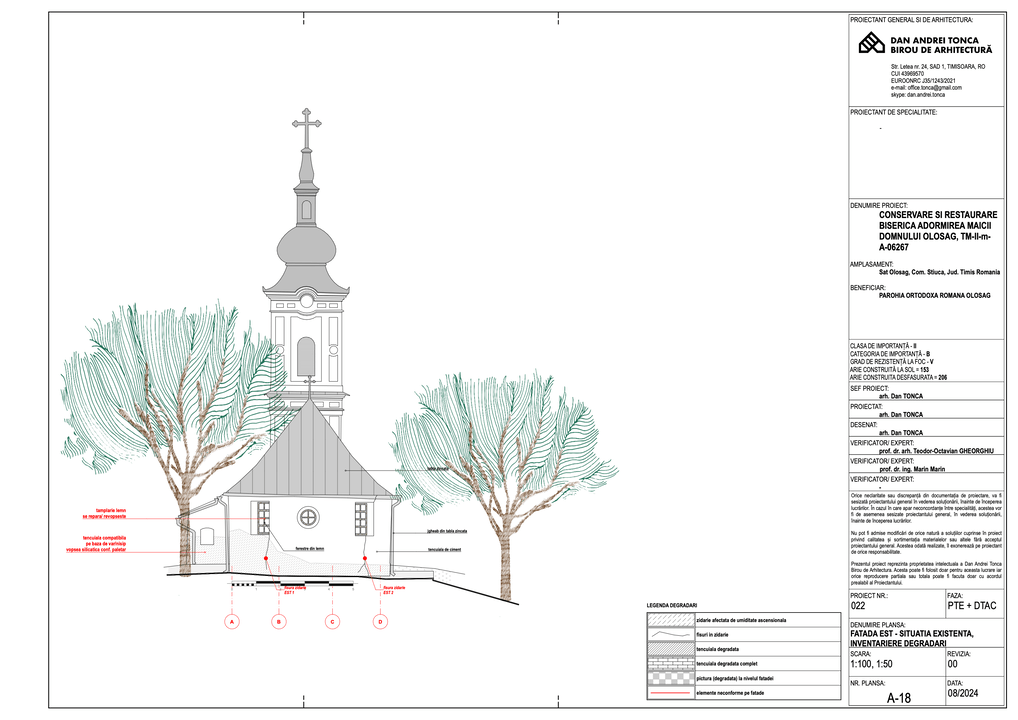This screenshot has width=1018, height=720.
Task: Click the Dan Andrei Tonca logo icon
Action: point(872,43)
